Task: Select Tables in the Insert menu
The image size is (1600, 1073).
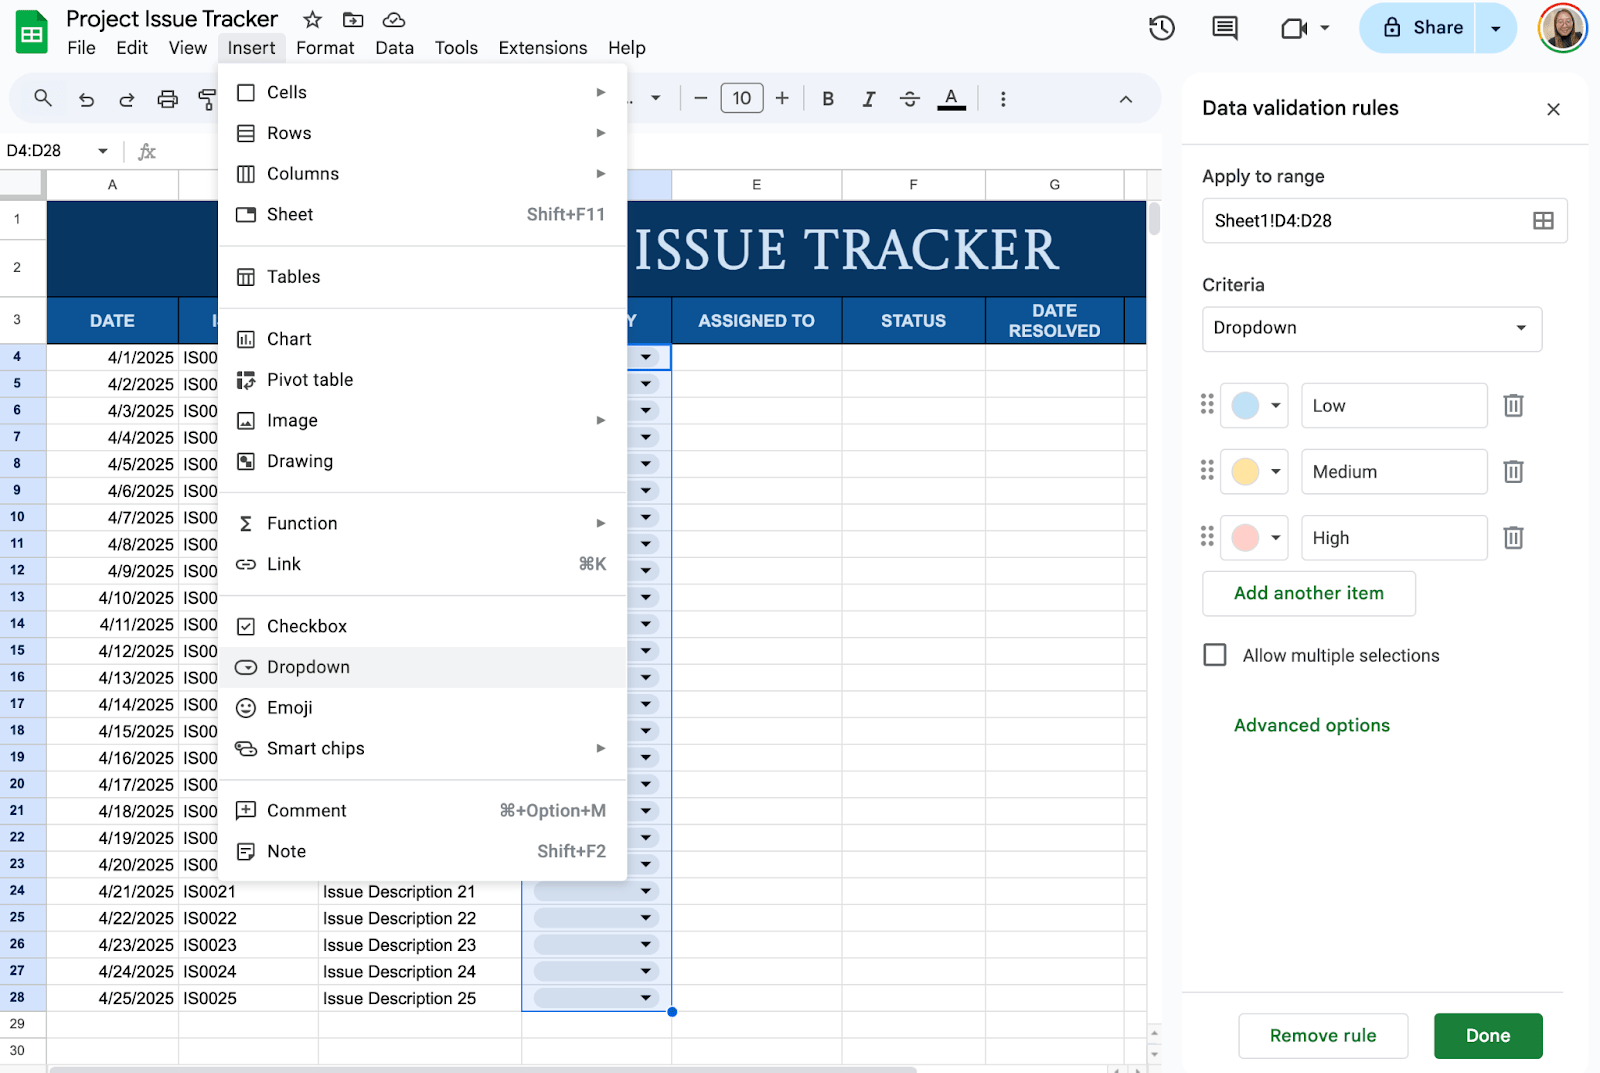Action: (x=422, y=277)
